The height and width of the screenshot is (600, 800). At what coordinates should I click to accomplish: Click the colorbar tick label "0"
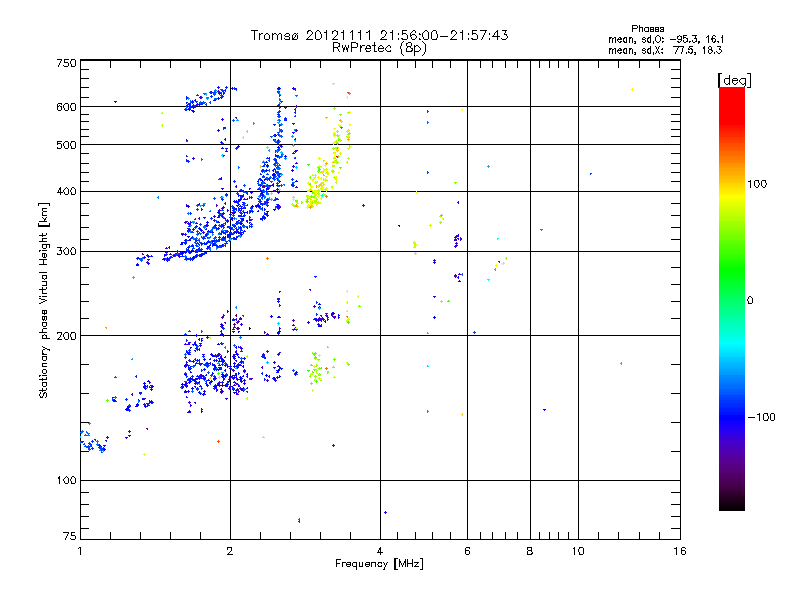(x=753, y=300)
